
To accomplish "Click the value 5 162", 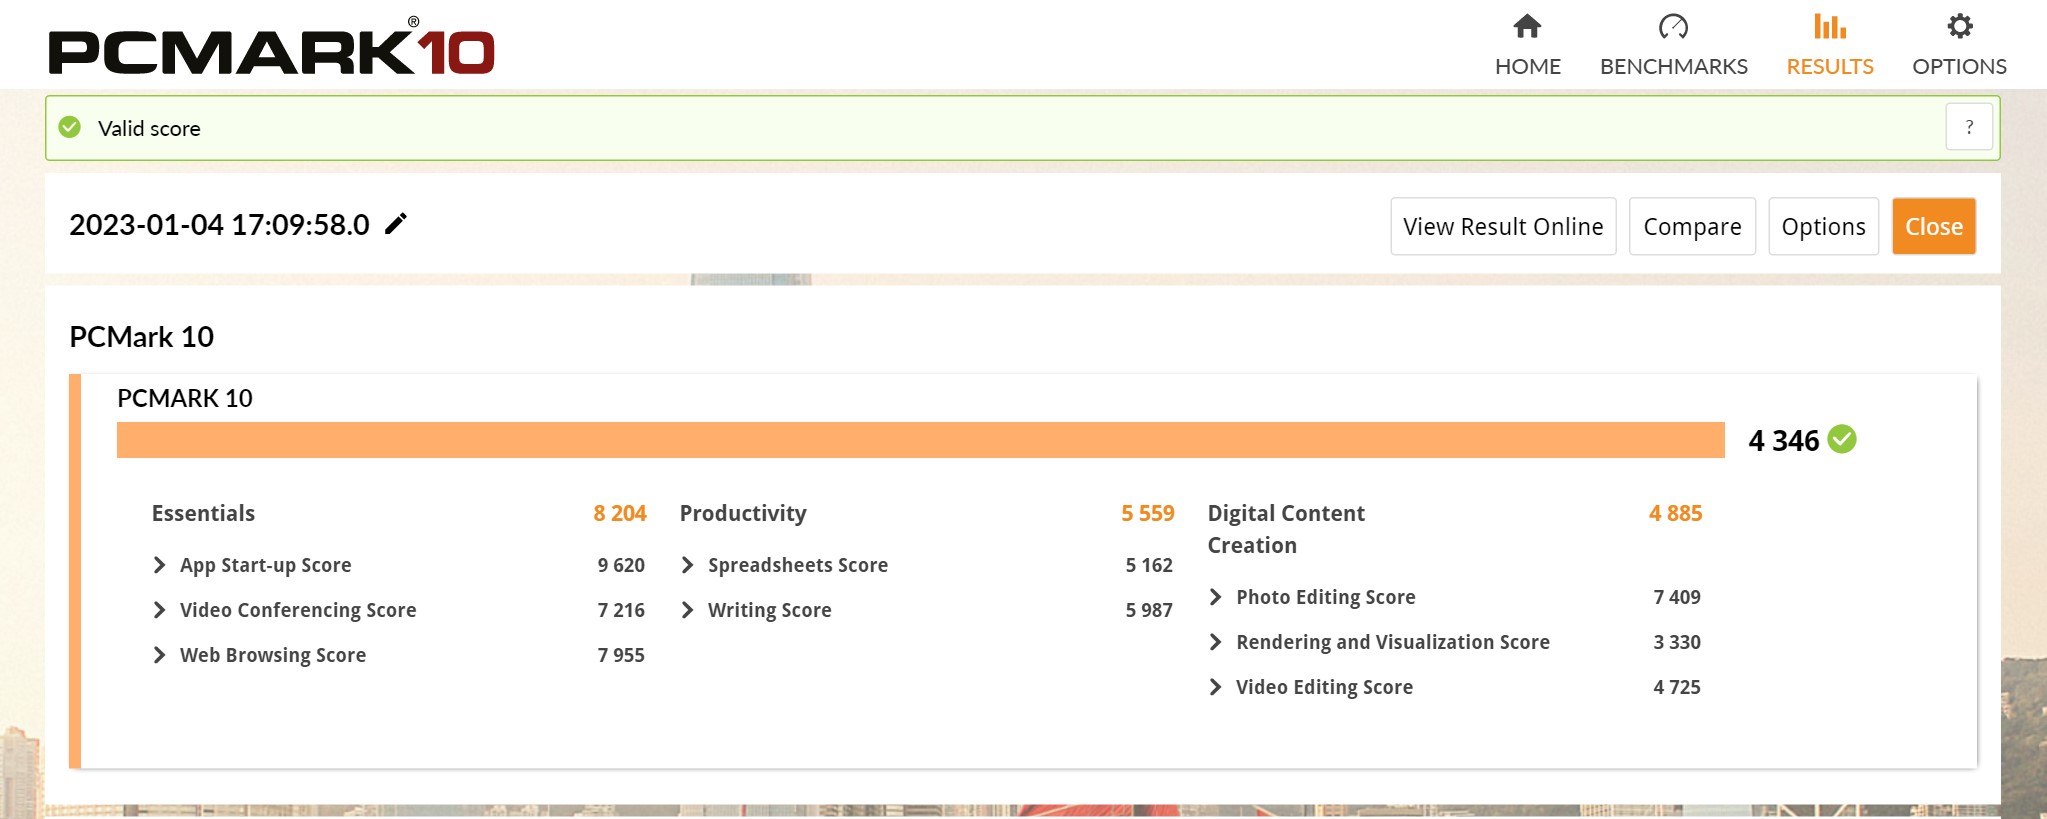I will pos(1149,565).
